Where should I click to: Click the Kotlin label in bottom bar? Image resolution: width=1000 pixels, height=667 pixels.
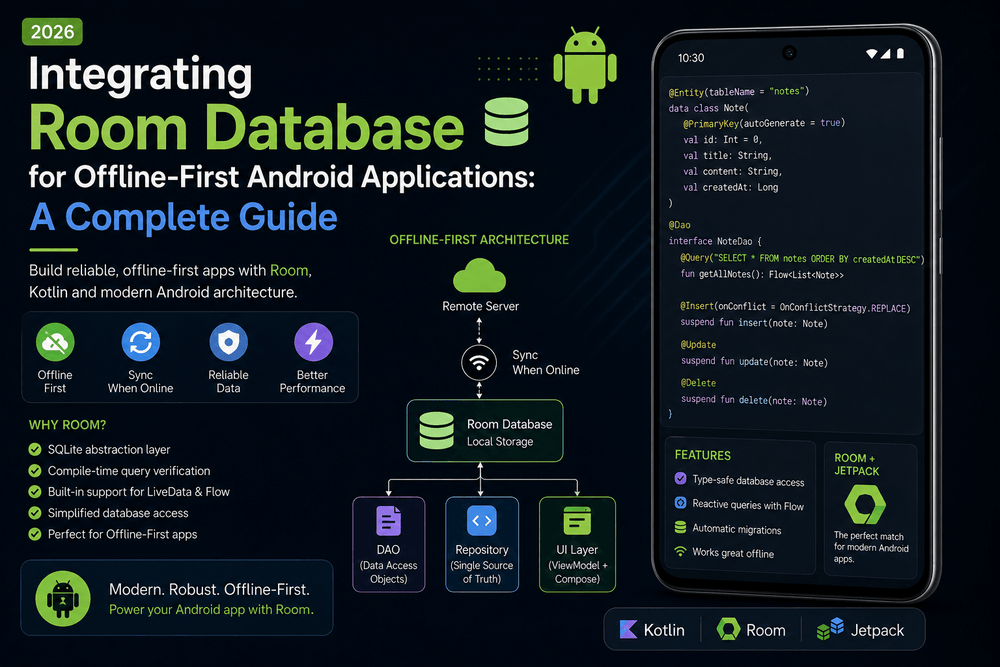664,630
